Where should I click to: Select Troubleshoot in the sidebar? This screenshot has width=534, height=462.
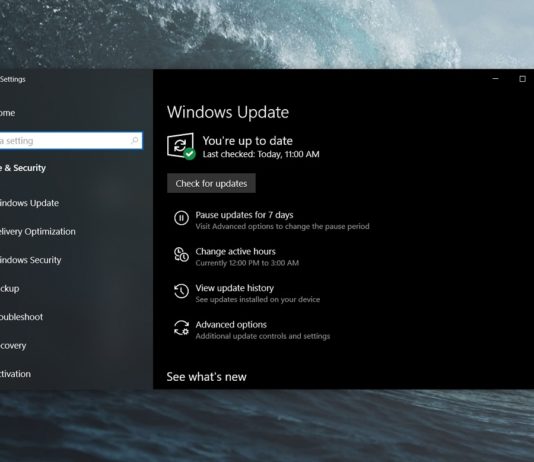tap(21, 317)
